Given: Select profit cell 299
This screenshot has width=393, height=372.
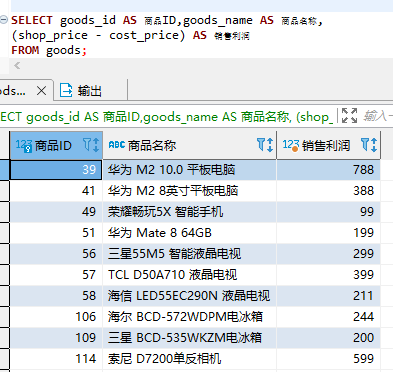Looking at the screenshot, I should (328, 254).
